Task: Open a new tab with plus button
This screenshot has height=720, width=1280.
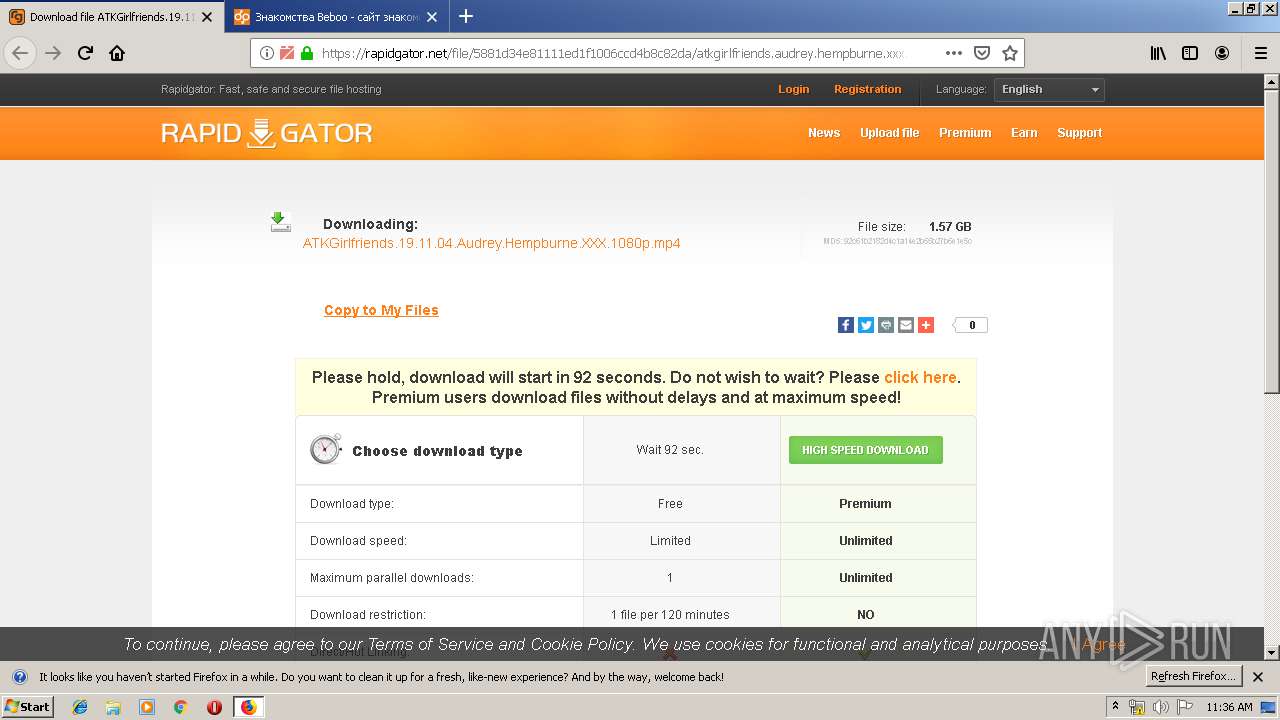Action: click(x=465, y=16)
